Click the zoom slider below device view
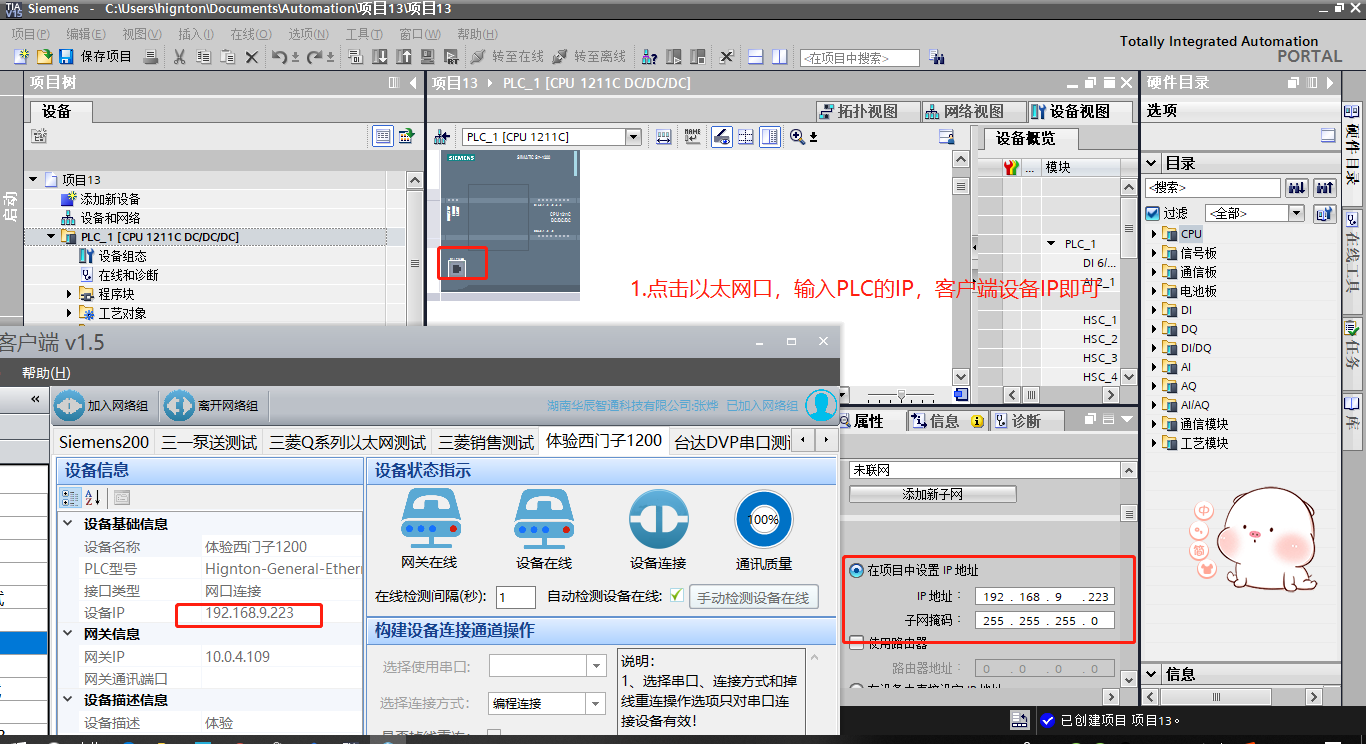 [x=901, y=394]
